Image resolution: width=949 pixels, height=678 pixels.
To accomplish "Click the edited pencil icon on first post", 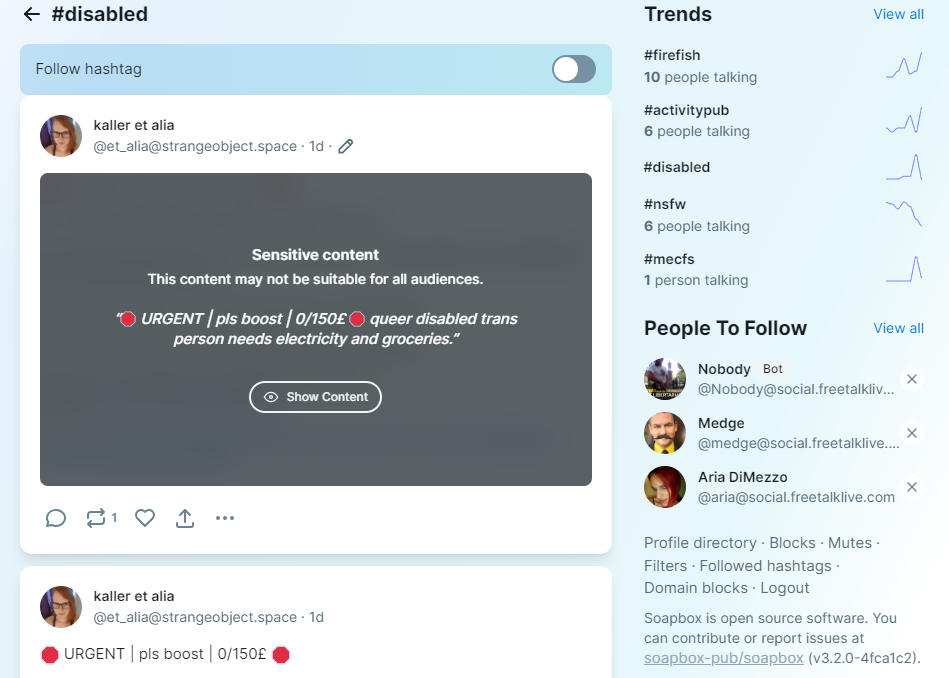I will 346,146.
